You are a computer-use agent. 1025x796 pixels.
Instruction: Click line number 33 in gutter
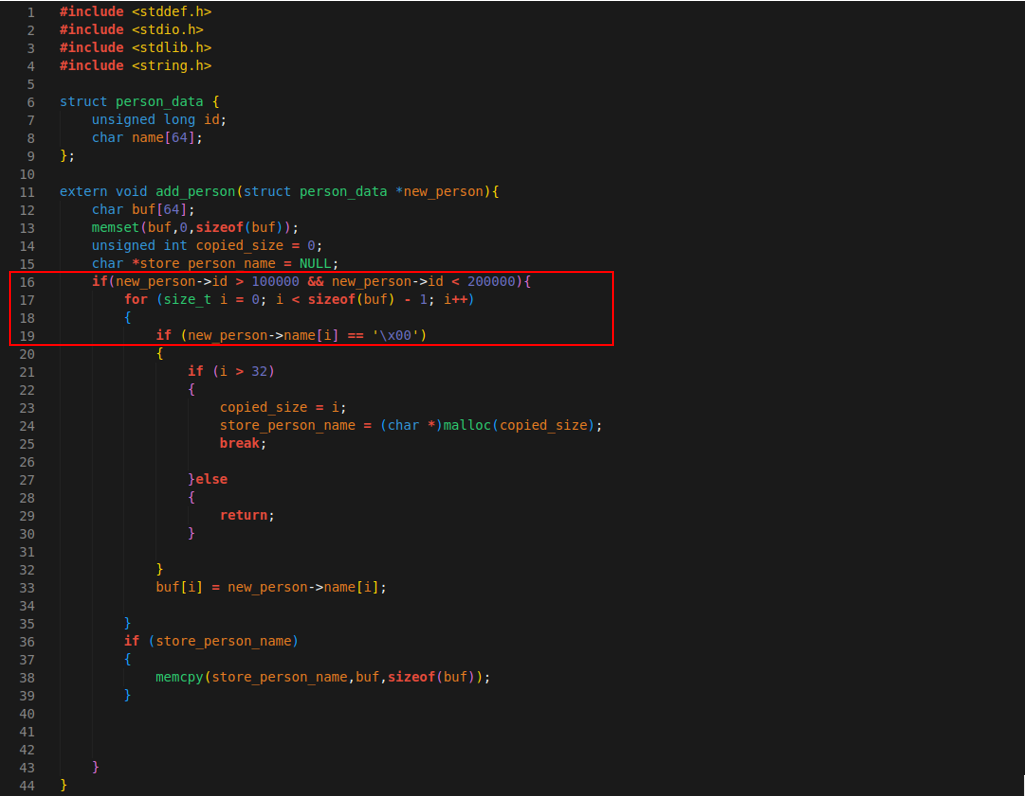pos(27,588)
